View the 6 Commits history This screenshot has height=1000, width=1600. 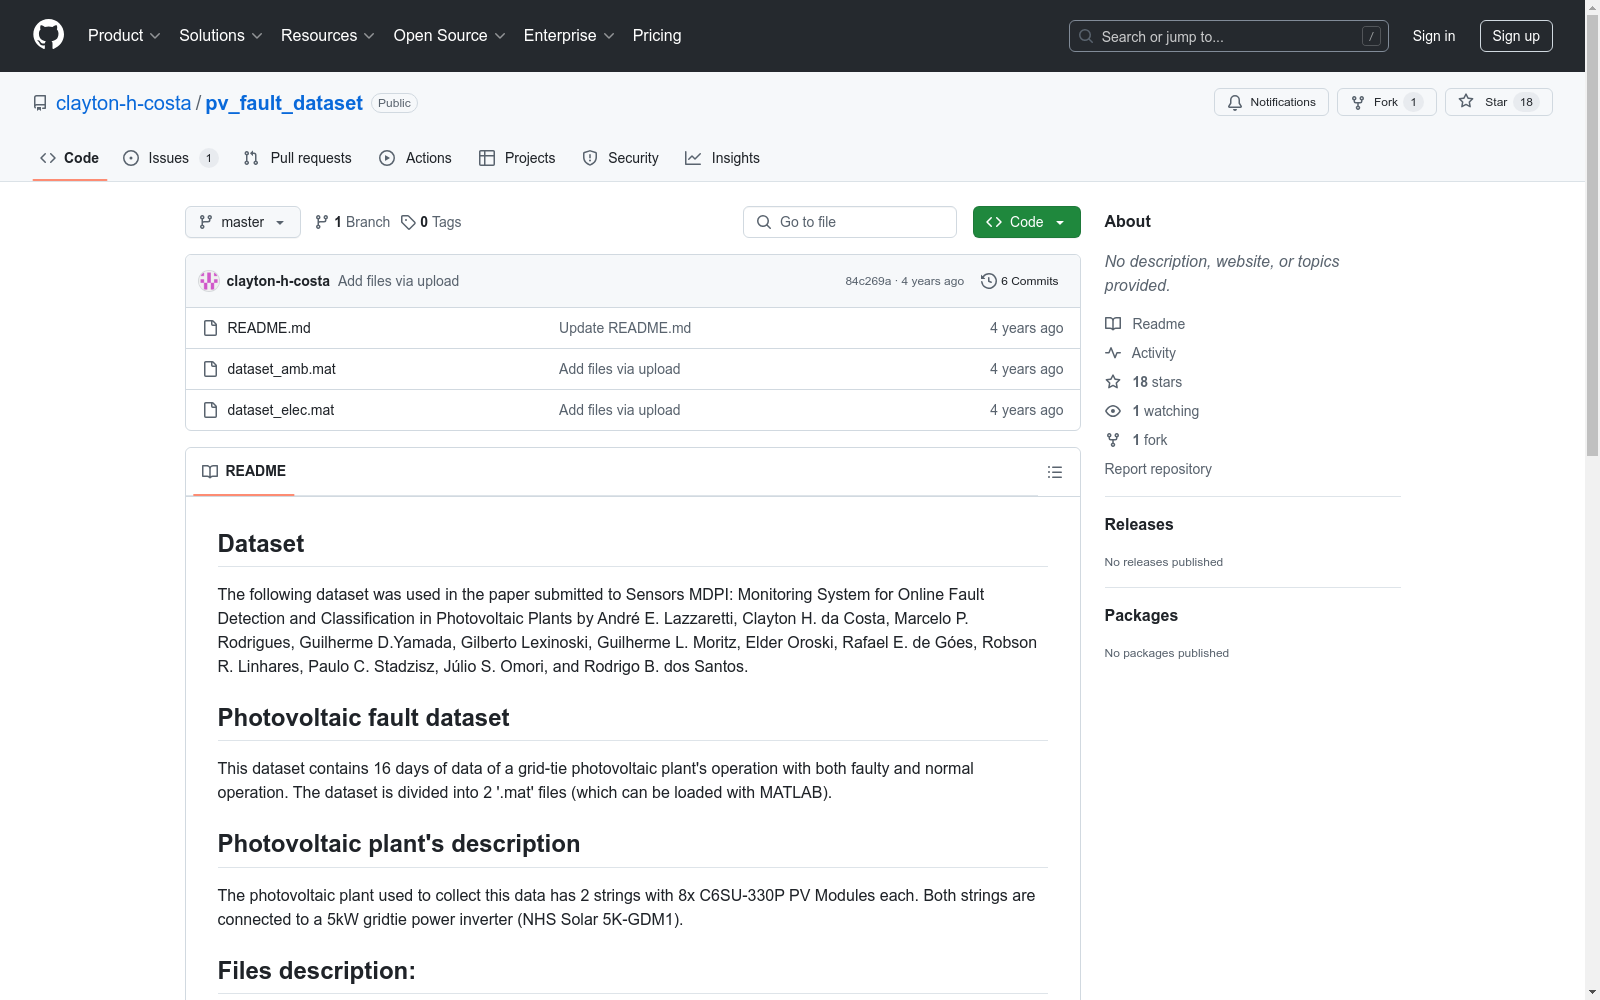pos(1020,281)
